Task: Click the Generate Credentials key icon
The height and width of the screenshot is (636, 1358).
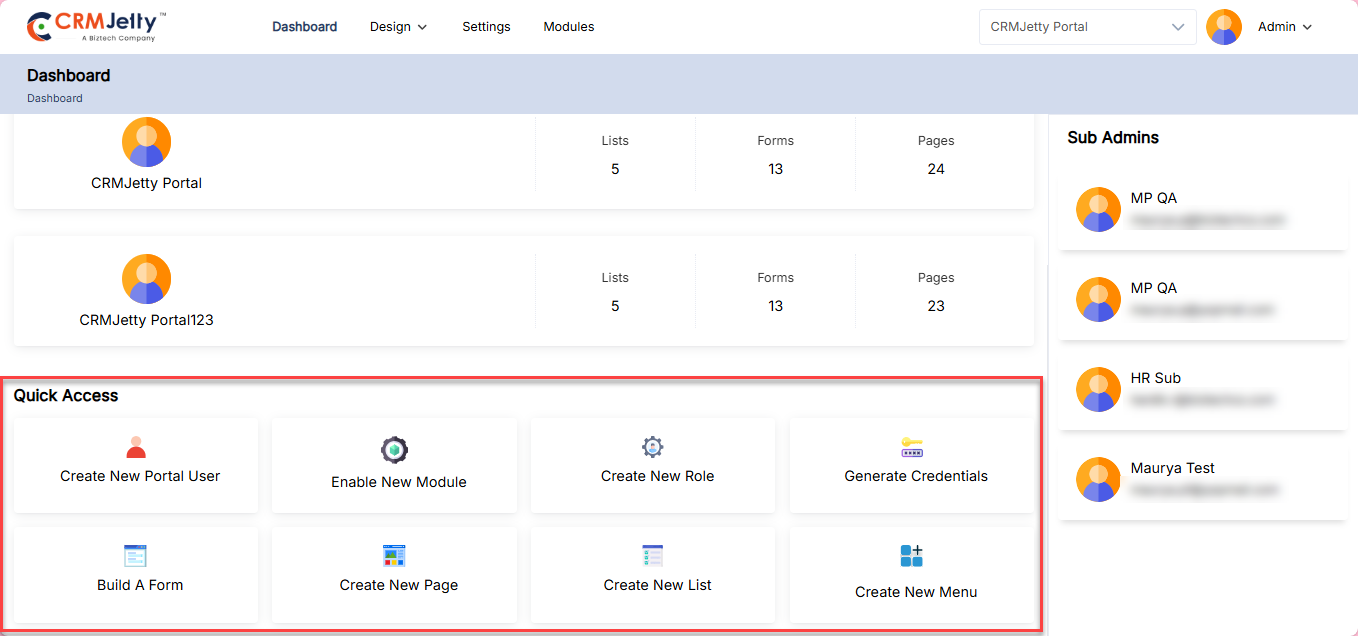Action: click(911, 447)
